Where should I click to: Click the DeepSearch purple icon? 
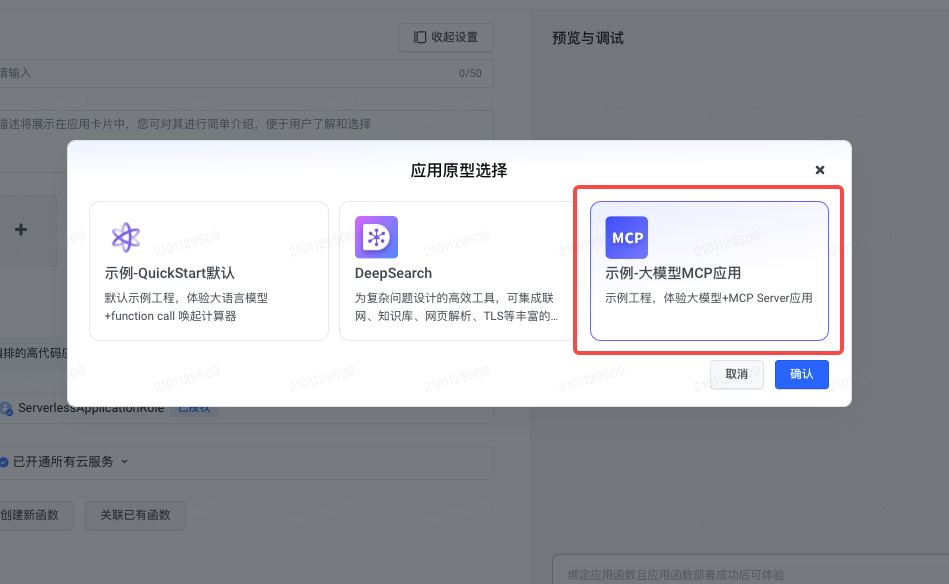click(376, 237)
